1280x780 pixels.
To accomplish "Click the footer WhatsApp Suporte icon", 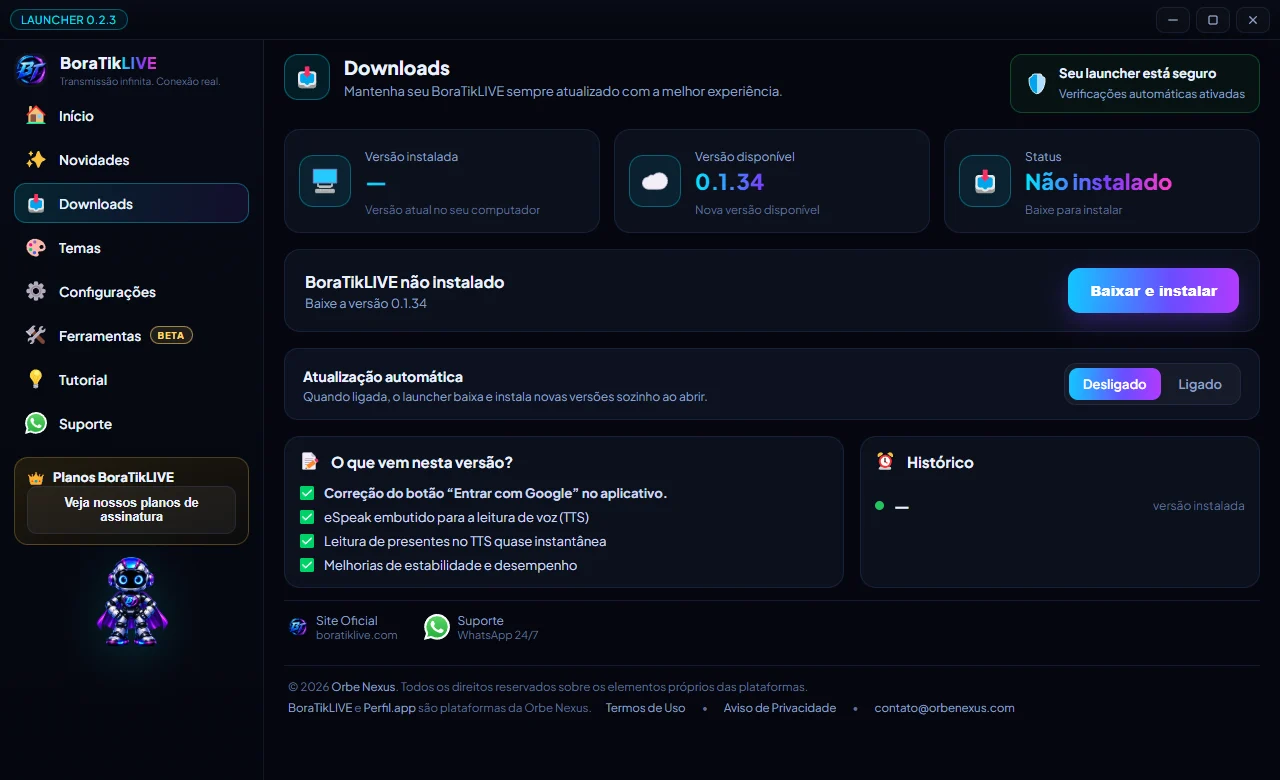I will [x=437, y=627].
